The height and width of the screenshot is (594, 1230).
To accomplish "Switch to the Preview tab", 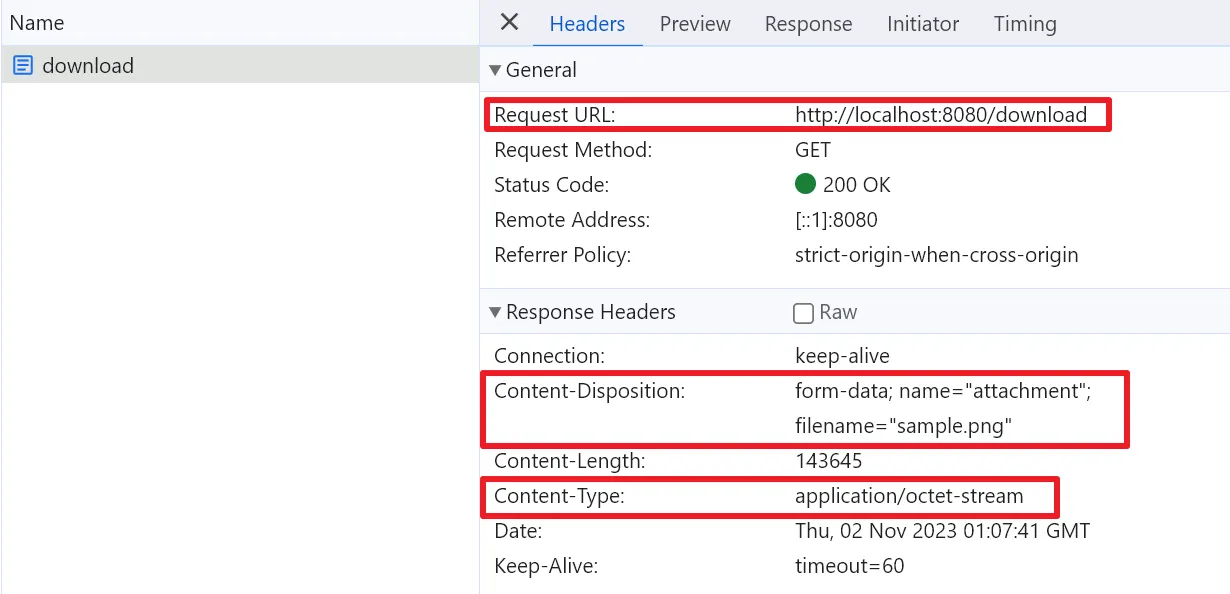I will pyautogui.click(x=695, y=24).
